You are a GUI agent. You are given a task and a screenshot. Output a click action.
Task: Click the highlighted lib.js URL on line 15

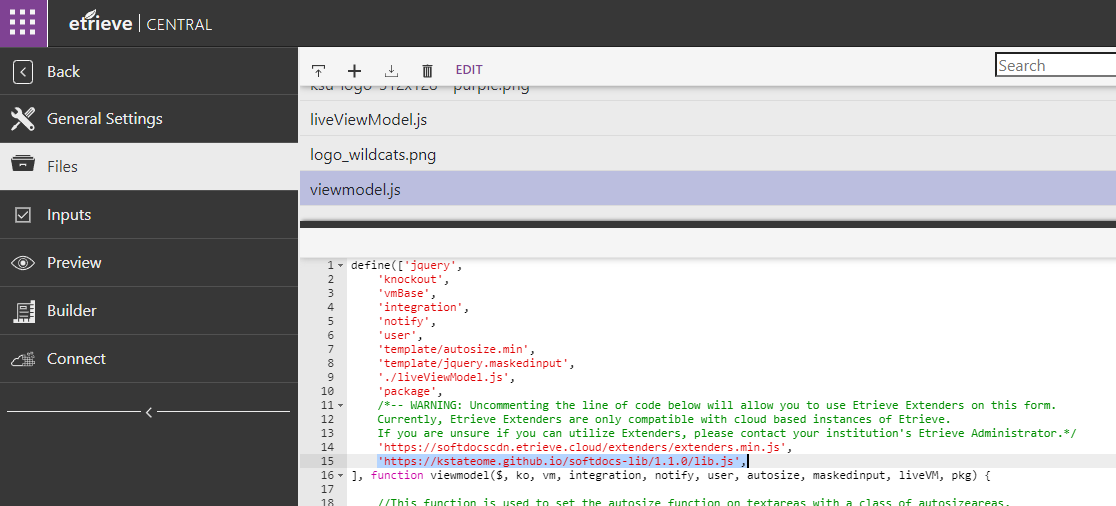[560, 461]
